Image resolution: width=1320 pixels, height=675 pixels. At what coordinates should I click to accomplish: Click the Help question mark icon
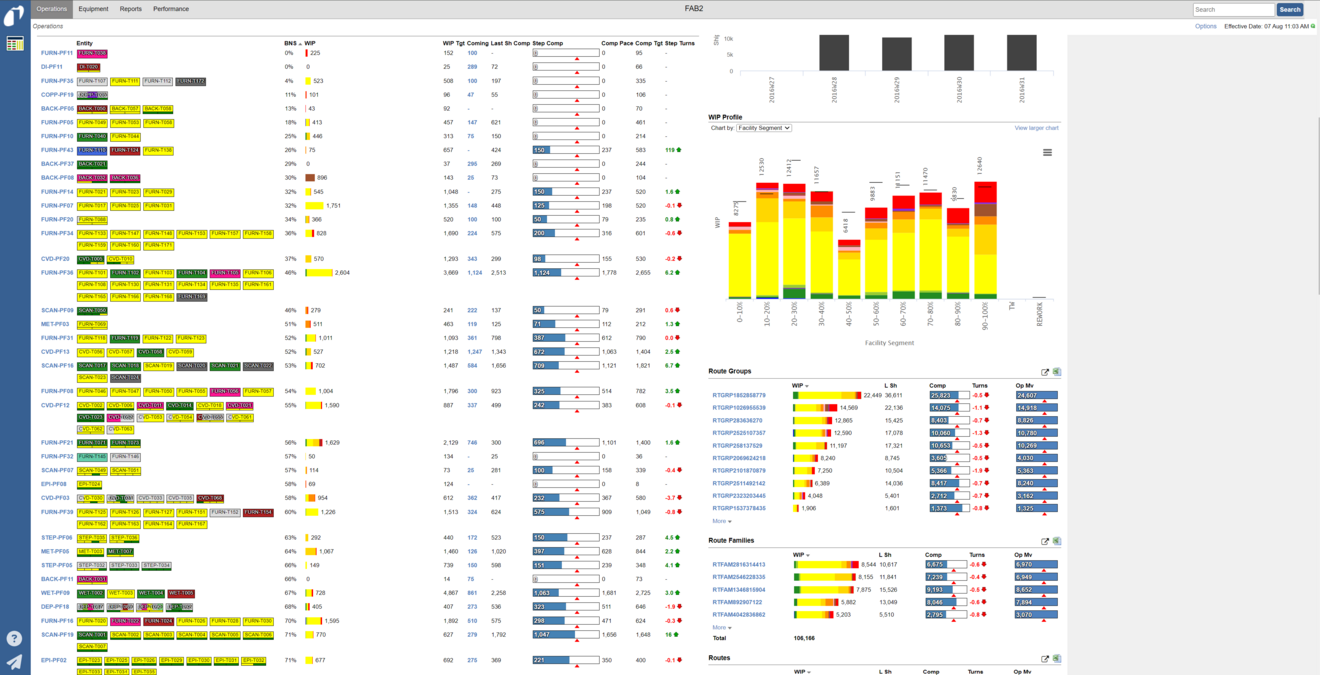(x=13, y=637)
